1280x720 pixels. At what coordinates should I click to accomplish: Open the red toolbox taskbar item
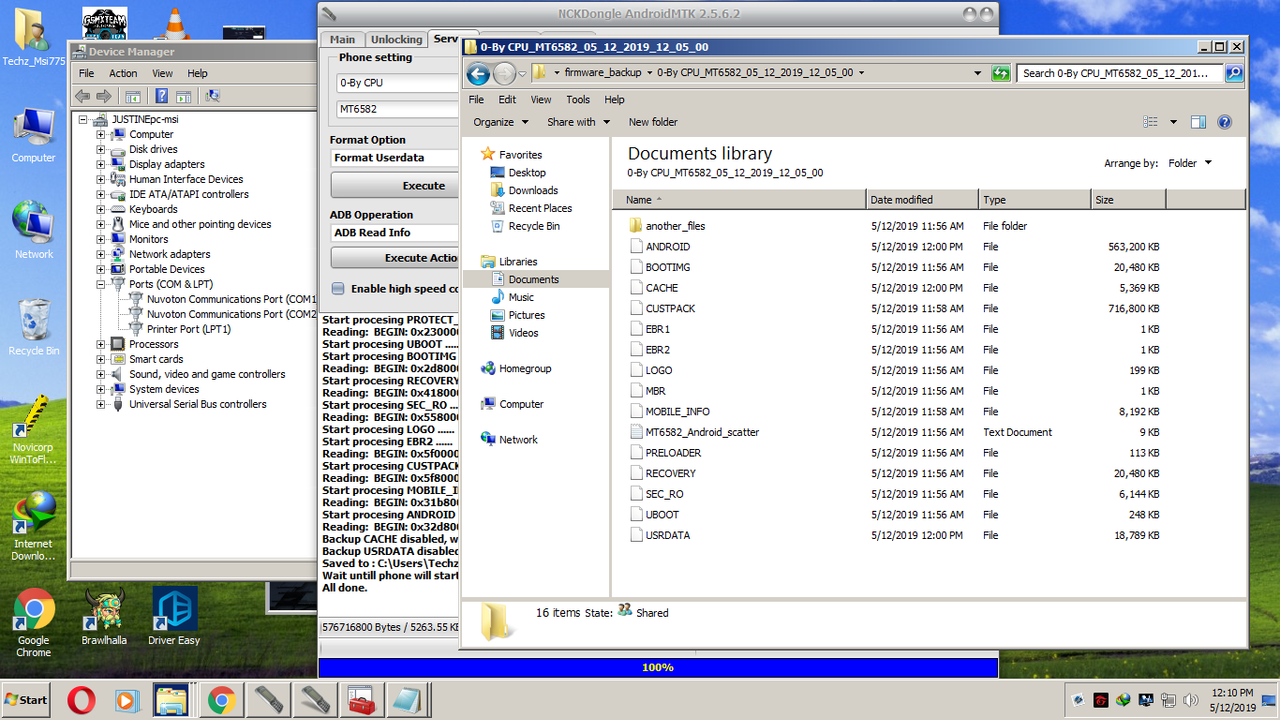361,700
